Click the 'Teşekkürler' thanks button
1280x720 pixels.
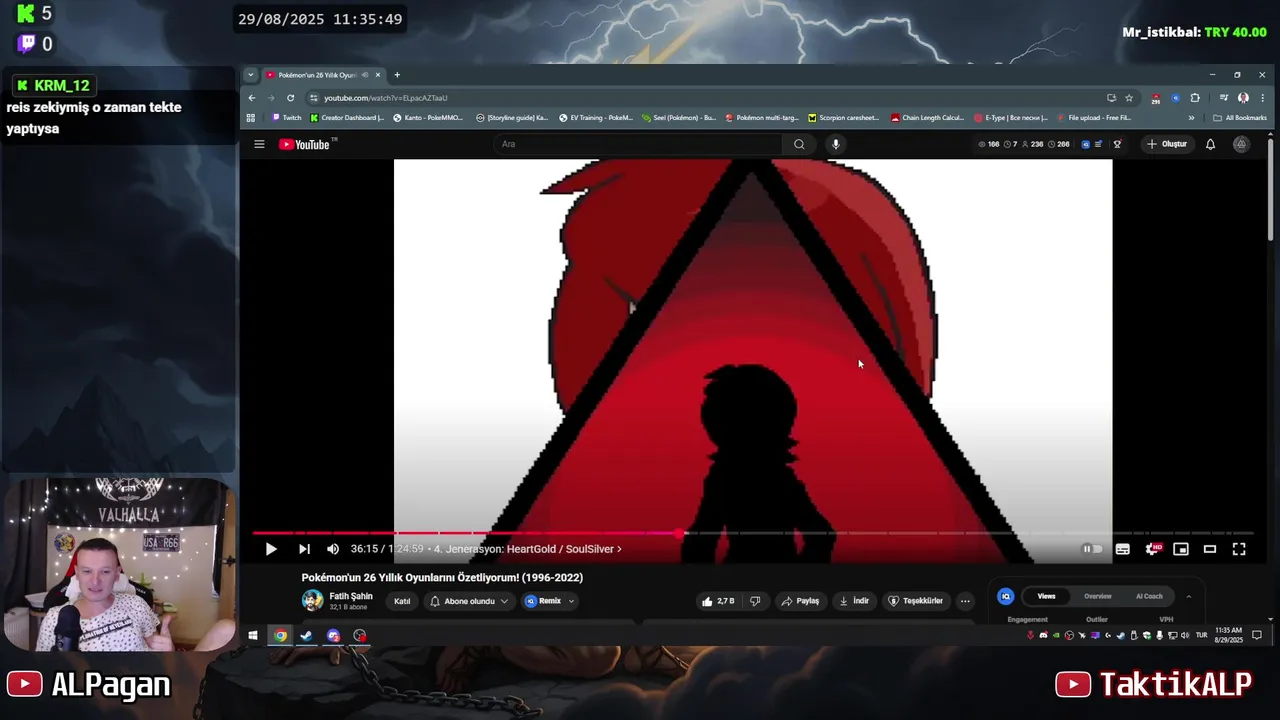click(917, 601)
